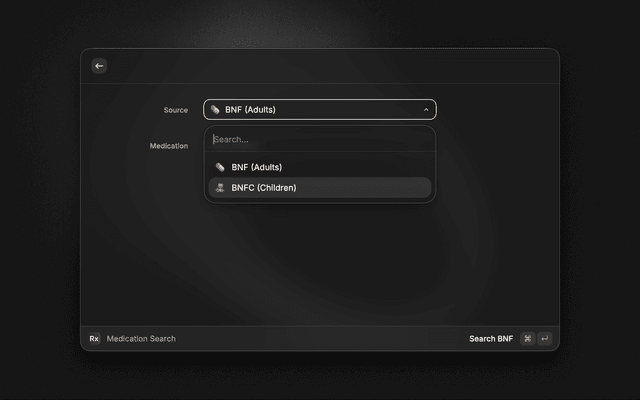
Task: Click the empty footer bar space
Action: coord(320,339)
